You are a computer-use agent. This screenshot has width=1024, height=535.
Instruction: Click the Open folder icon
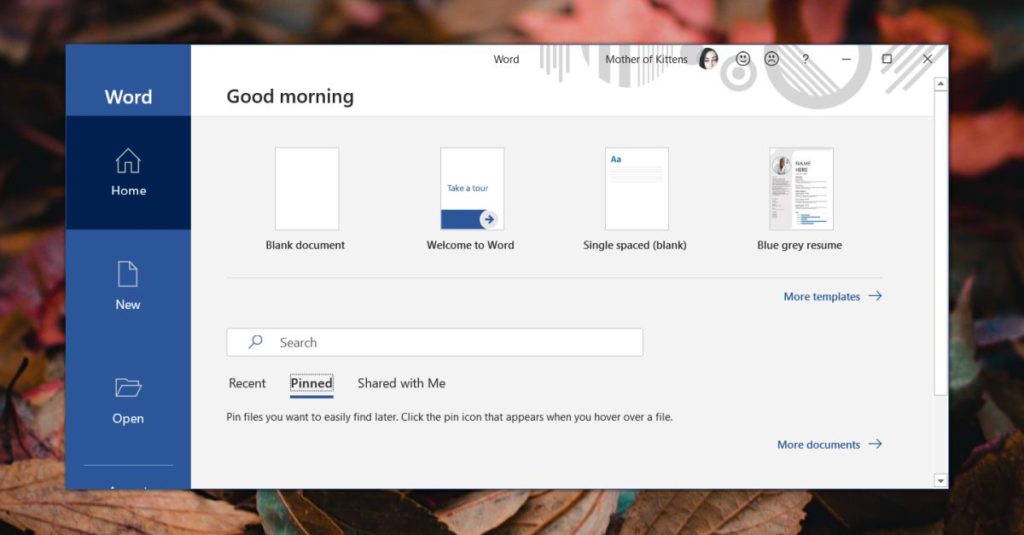(x=128, y=388)
